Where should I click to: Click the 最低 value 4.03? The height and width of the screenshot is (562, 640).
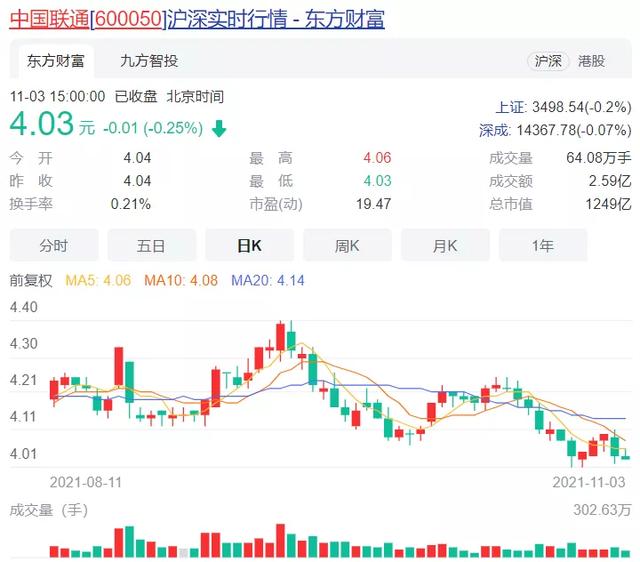point(377,181)
